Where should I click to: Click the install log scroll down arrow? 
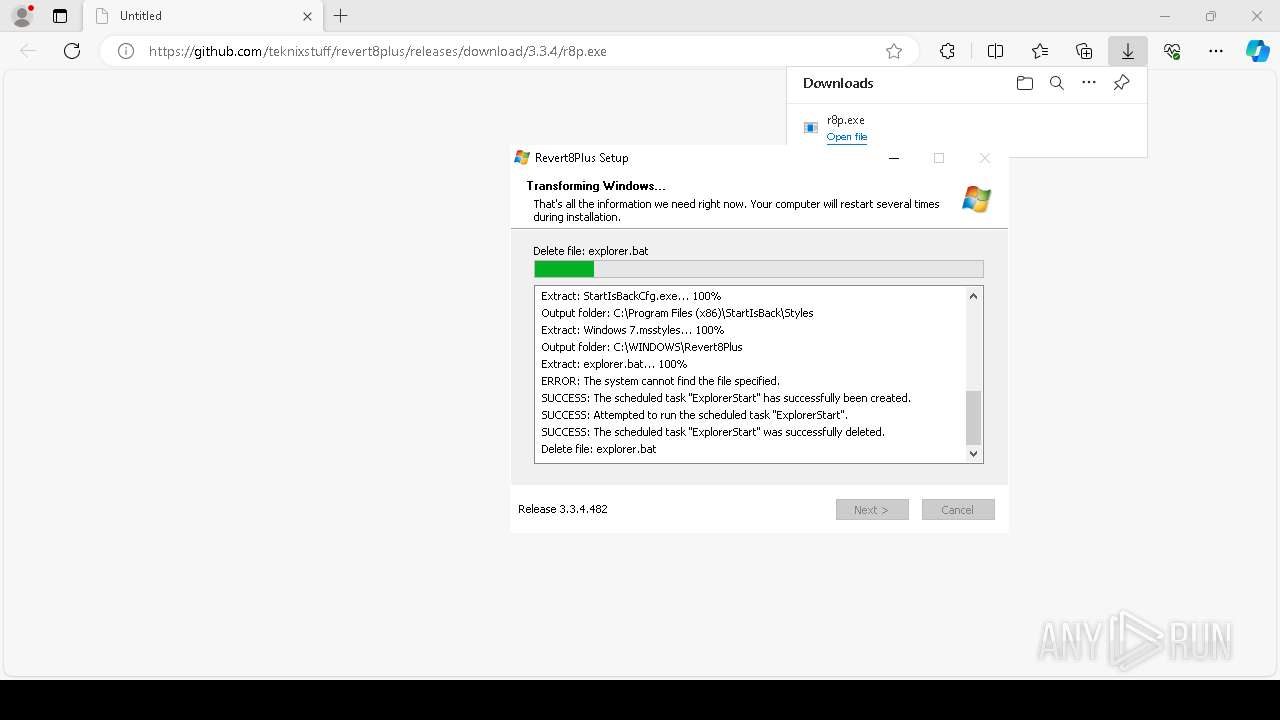coord(973,453)
